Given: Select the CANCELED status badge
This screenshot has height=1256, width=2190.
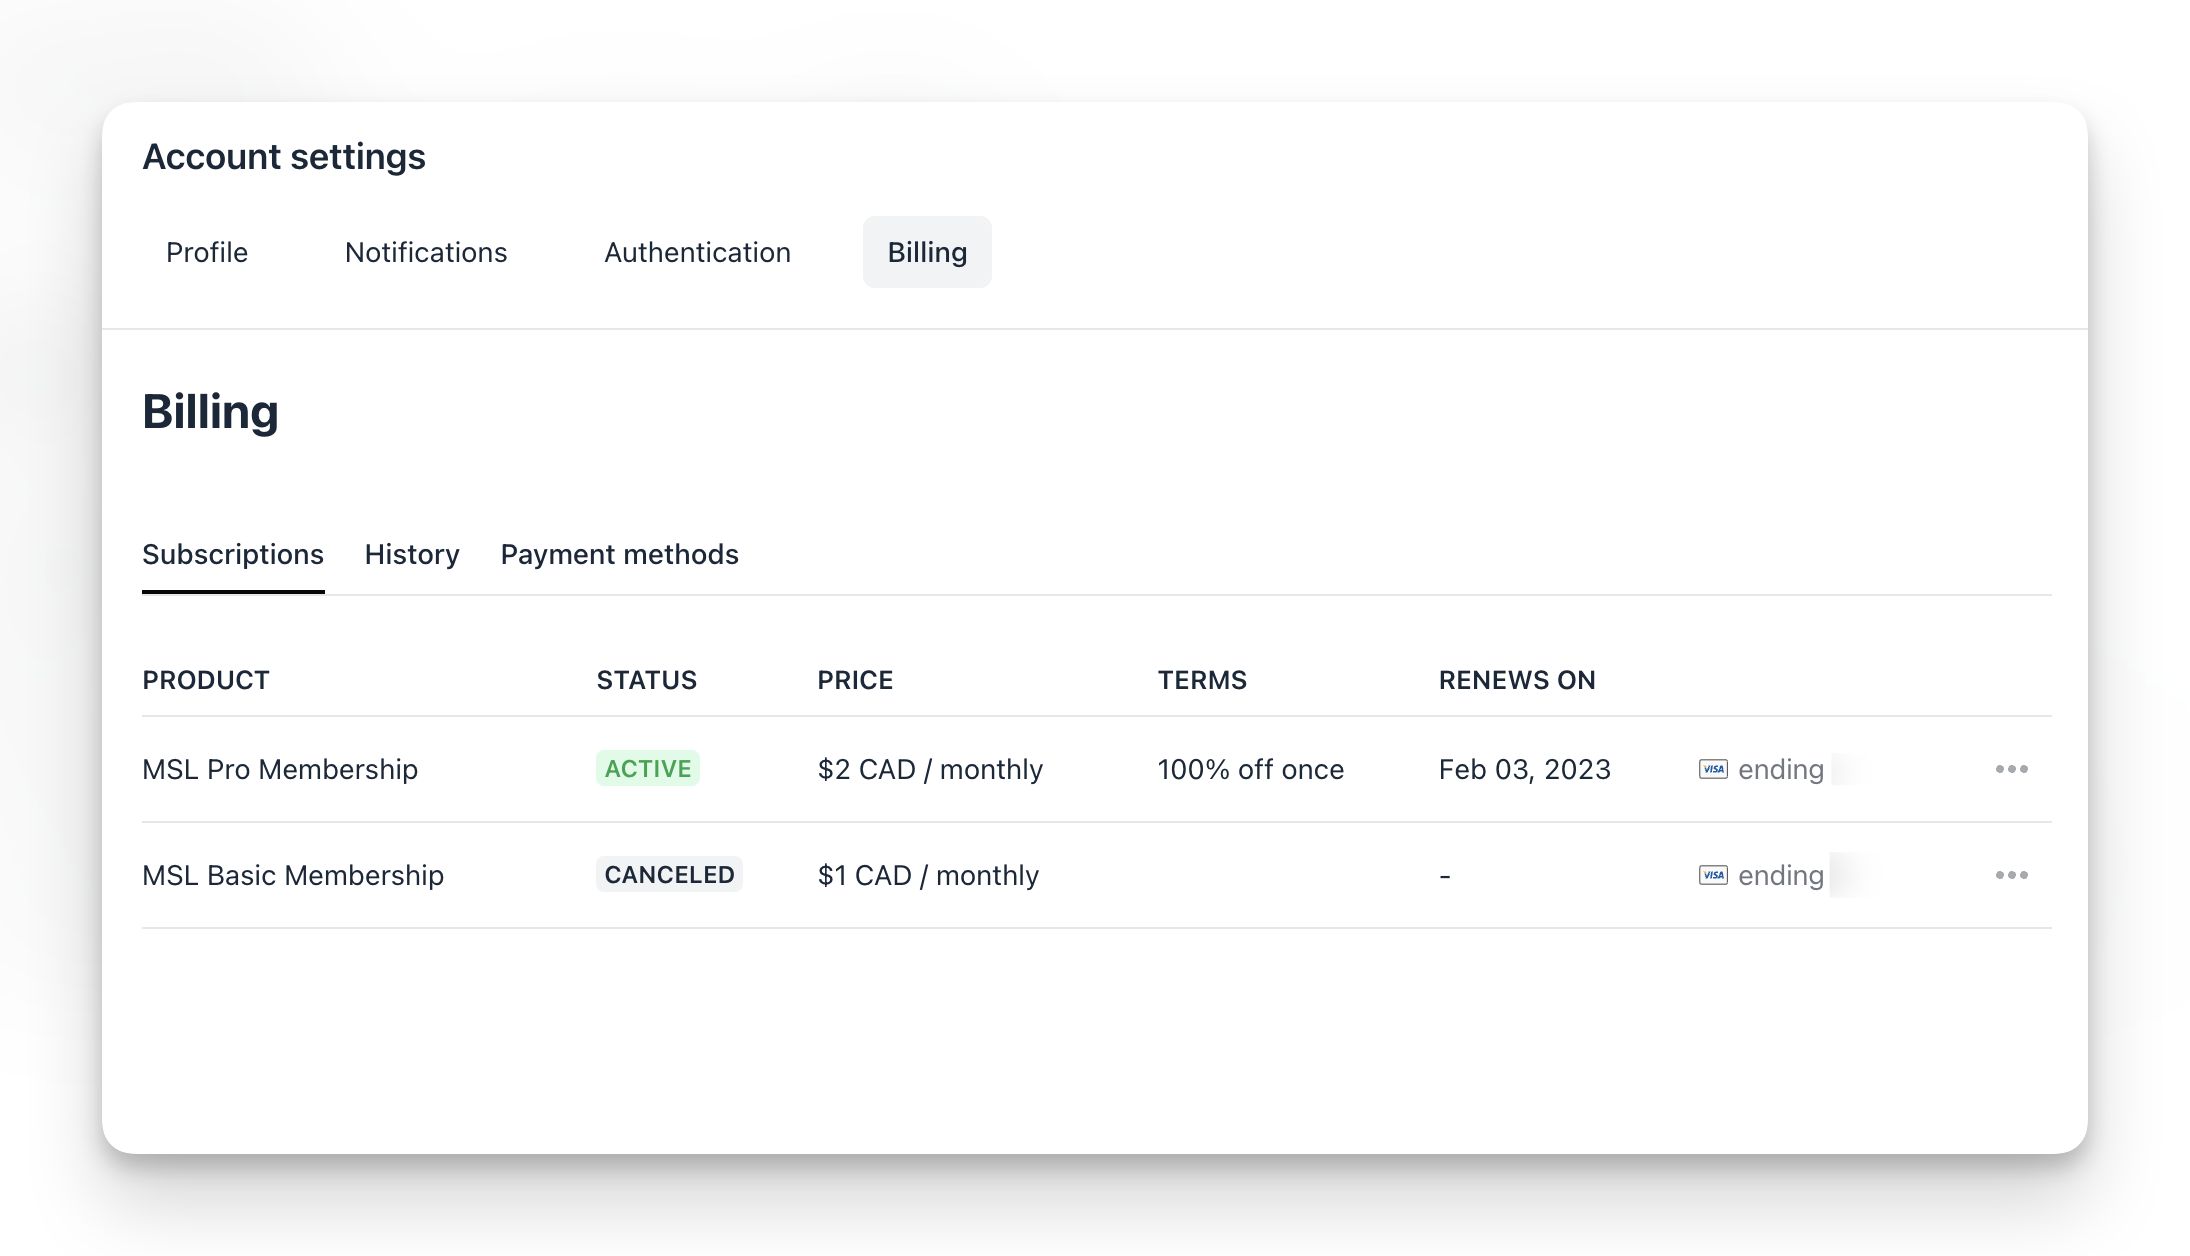Looking at the screenshot, I should pos(669,874).
